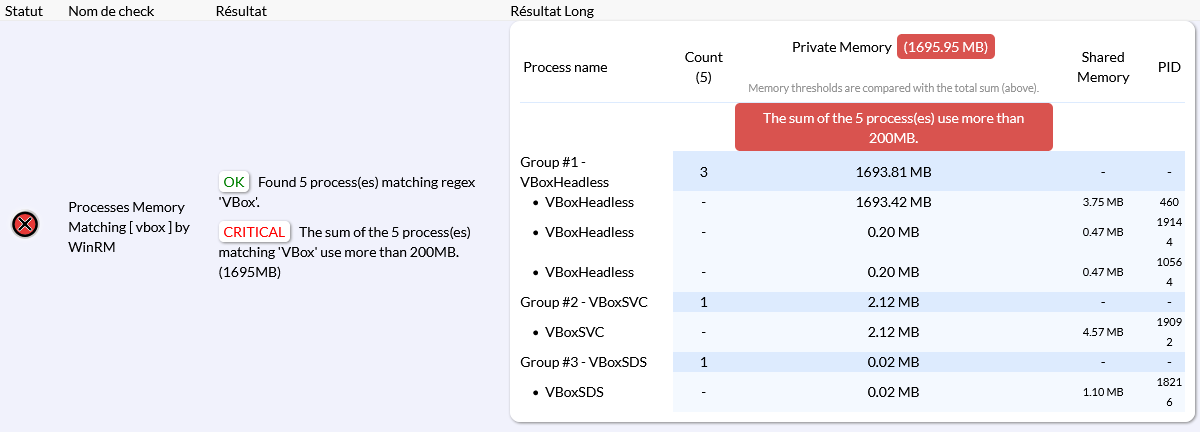1200x432 pixels.
Task: Expand Group #2 - VBoxSVC row
Action: pos(584,303)
